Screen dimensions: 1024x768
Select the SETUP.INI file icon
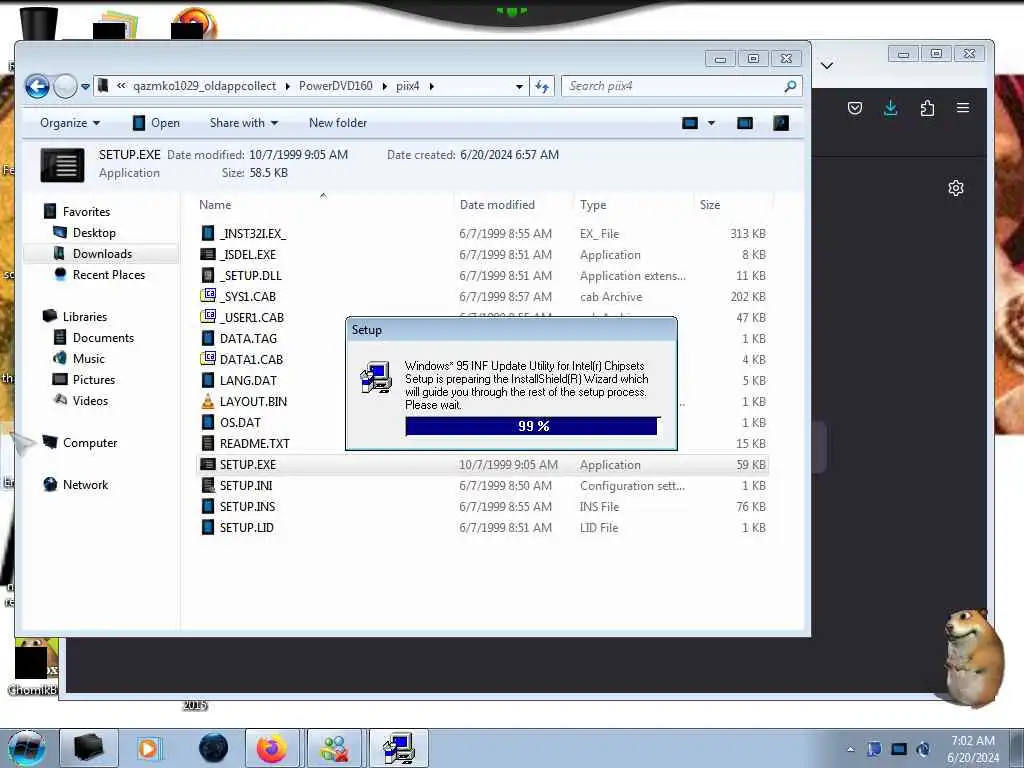pos(208,485)
